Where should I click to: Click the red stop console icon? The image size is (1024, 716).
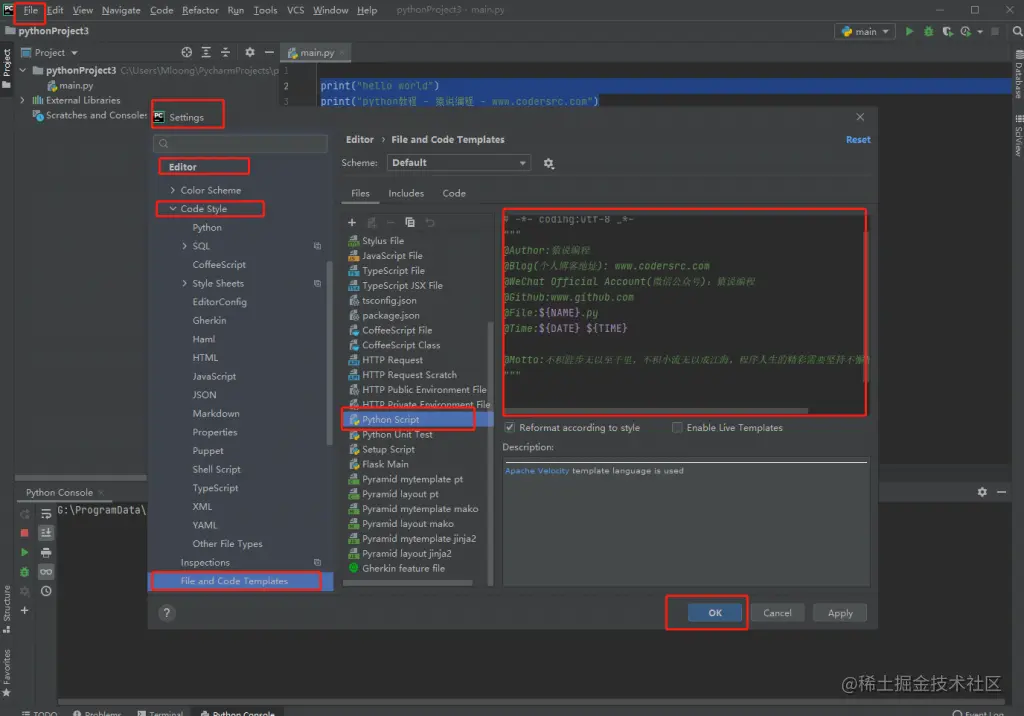pyautogui.click(x=24, y=533)
